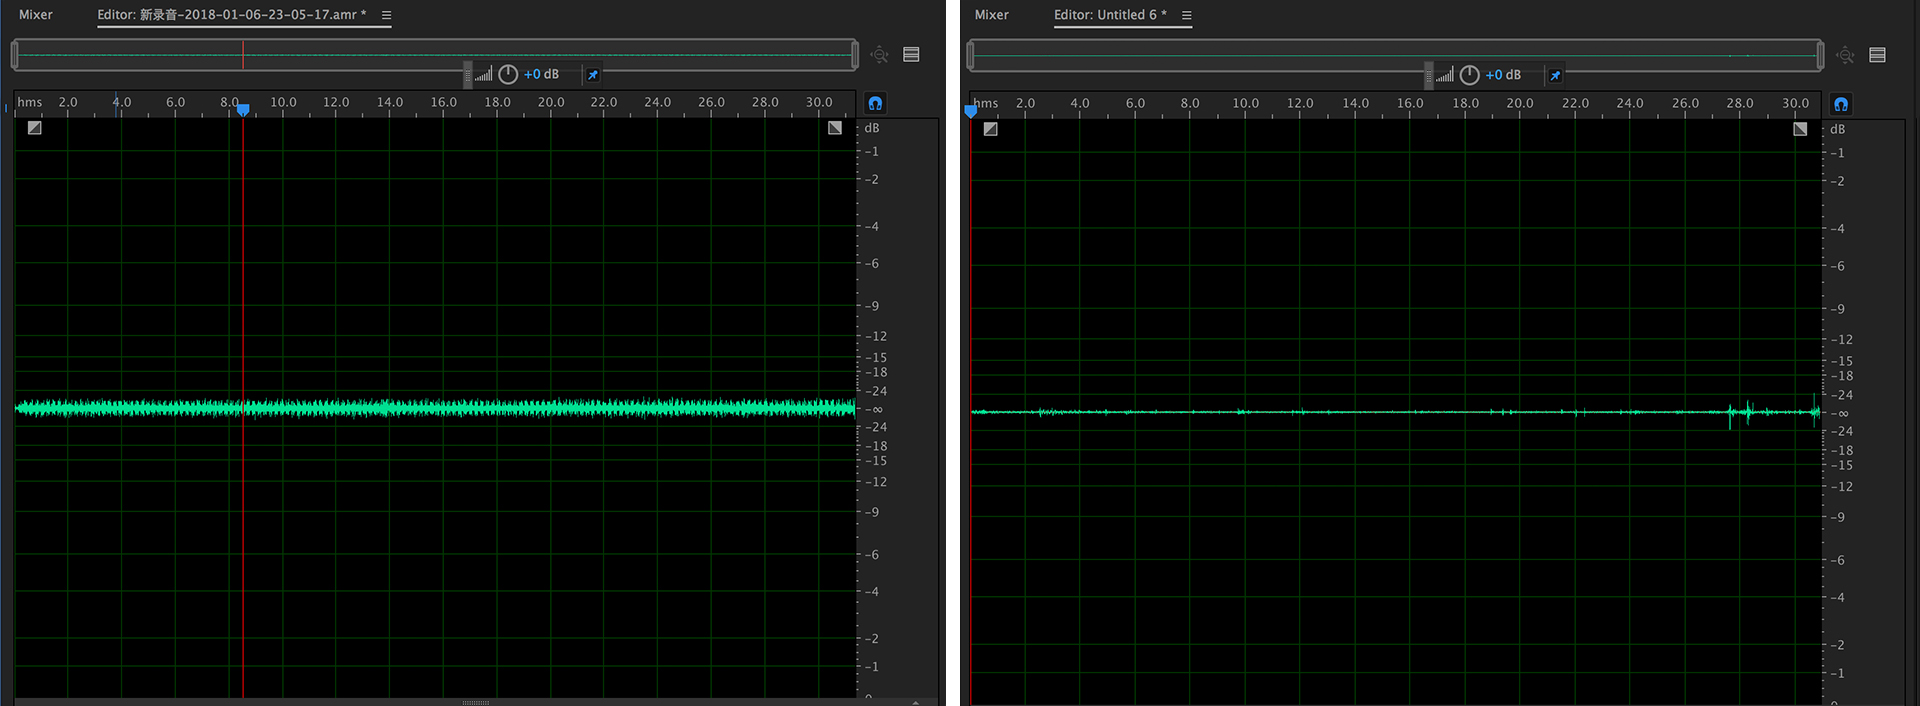
Task: Click the right editor's headphone monitor icon
Action: click(1841, 104)
